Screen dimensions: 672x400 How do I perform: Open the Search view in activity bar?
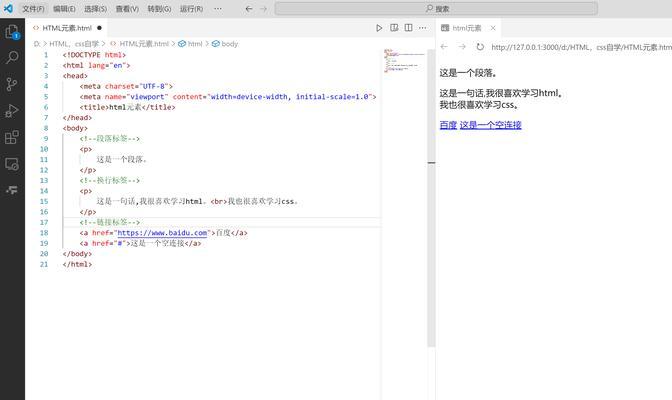[12, 57]
